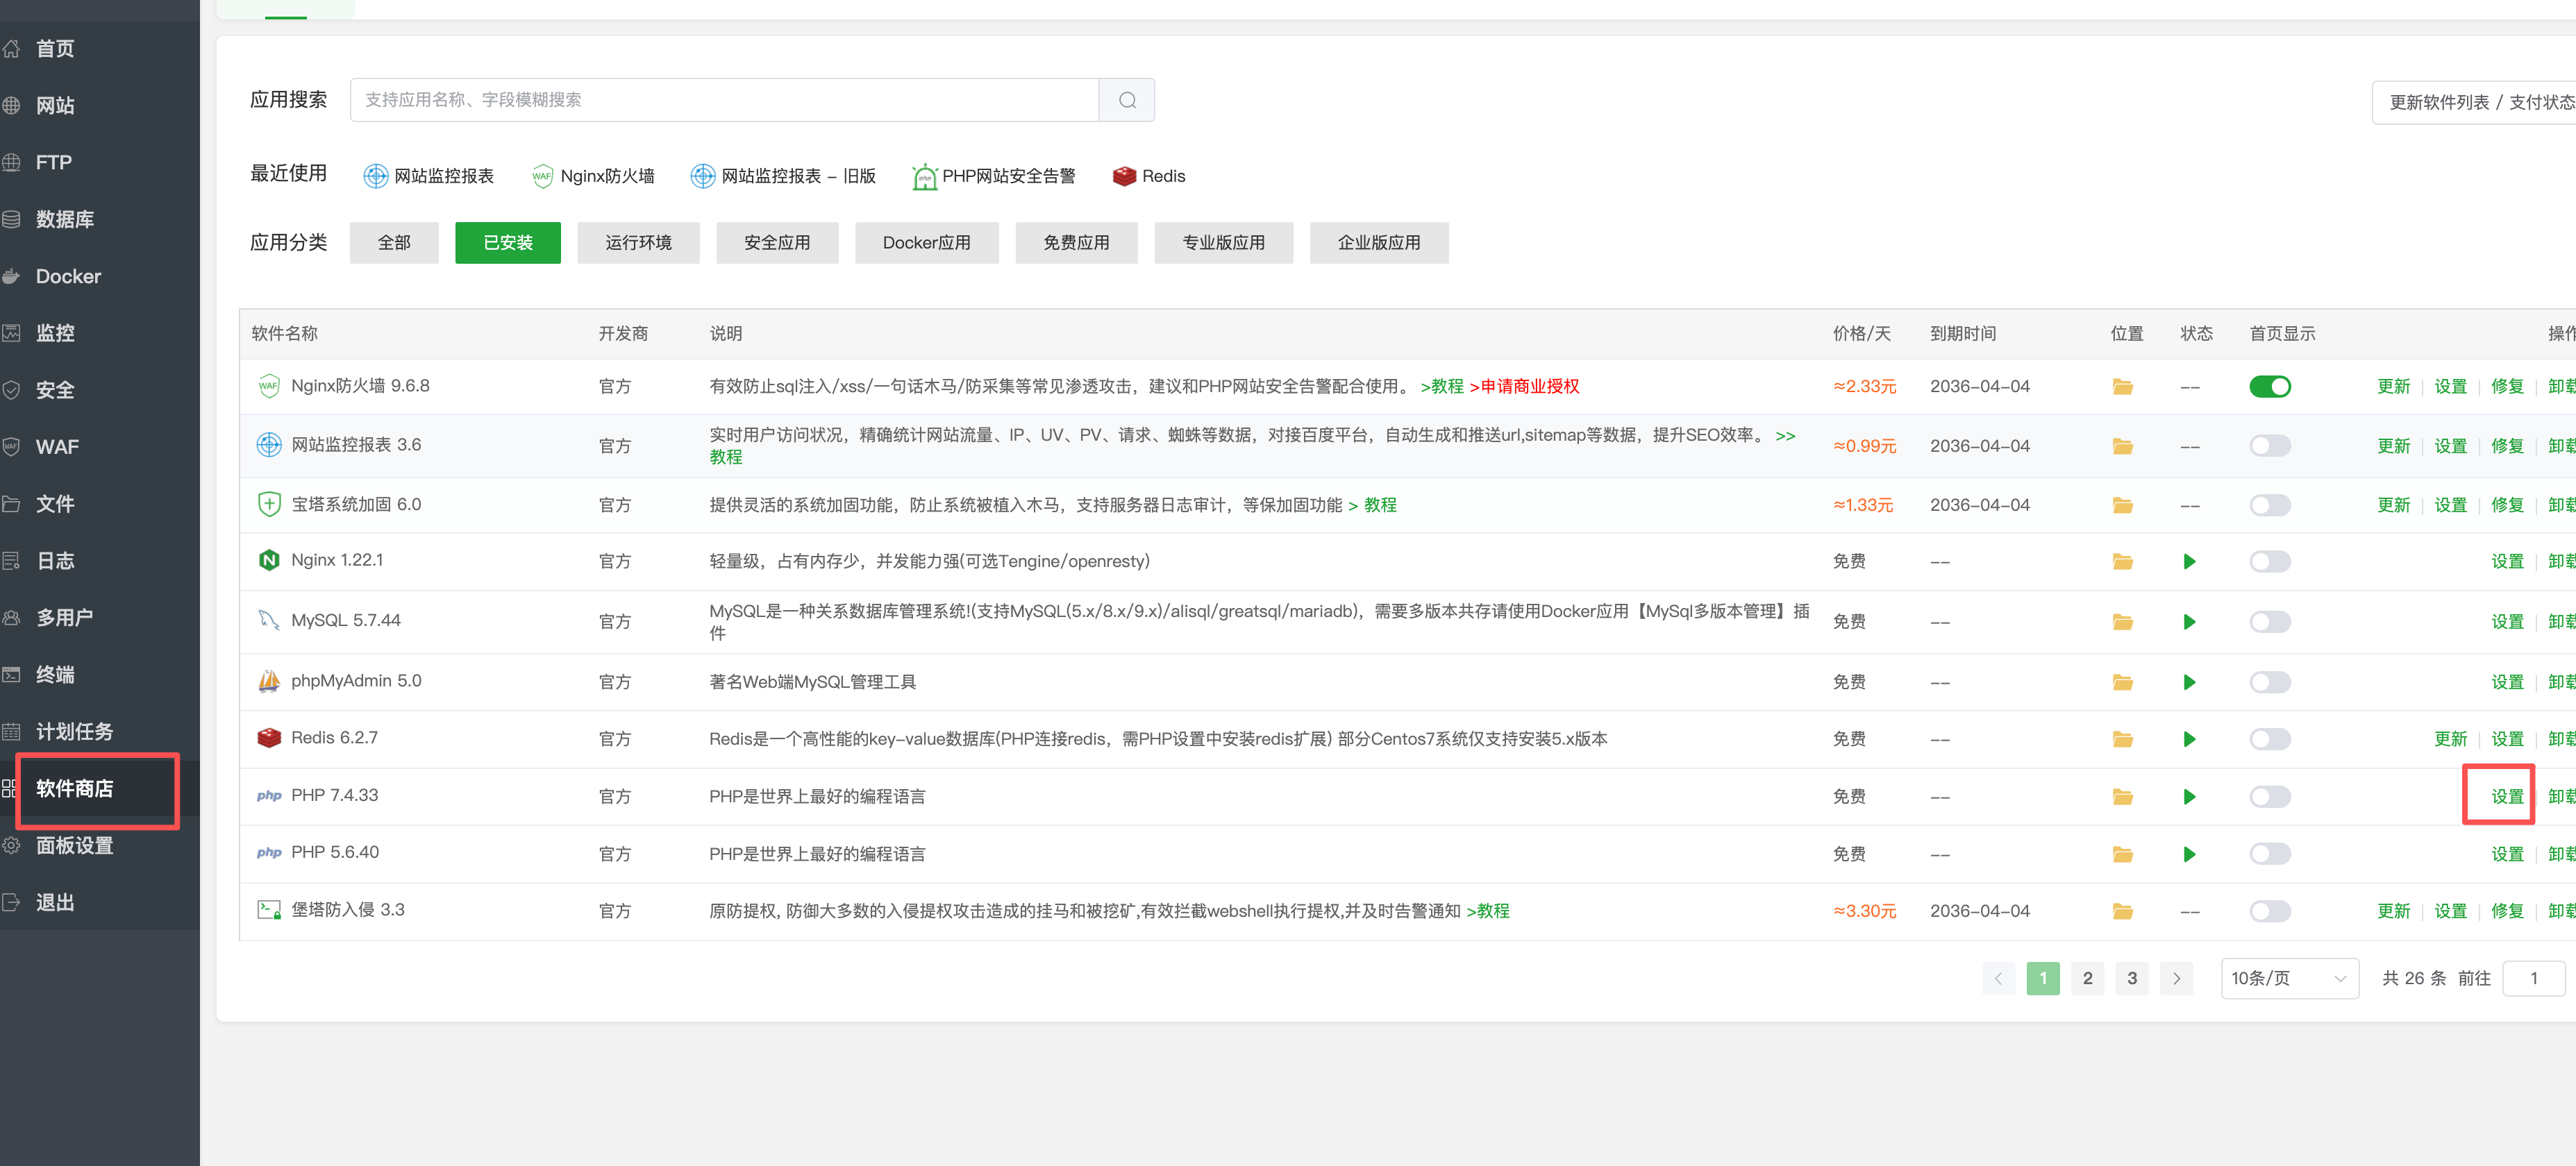Go to page 3

pyautogui.click(x=2131, y=978)
